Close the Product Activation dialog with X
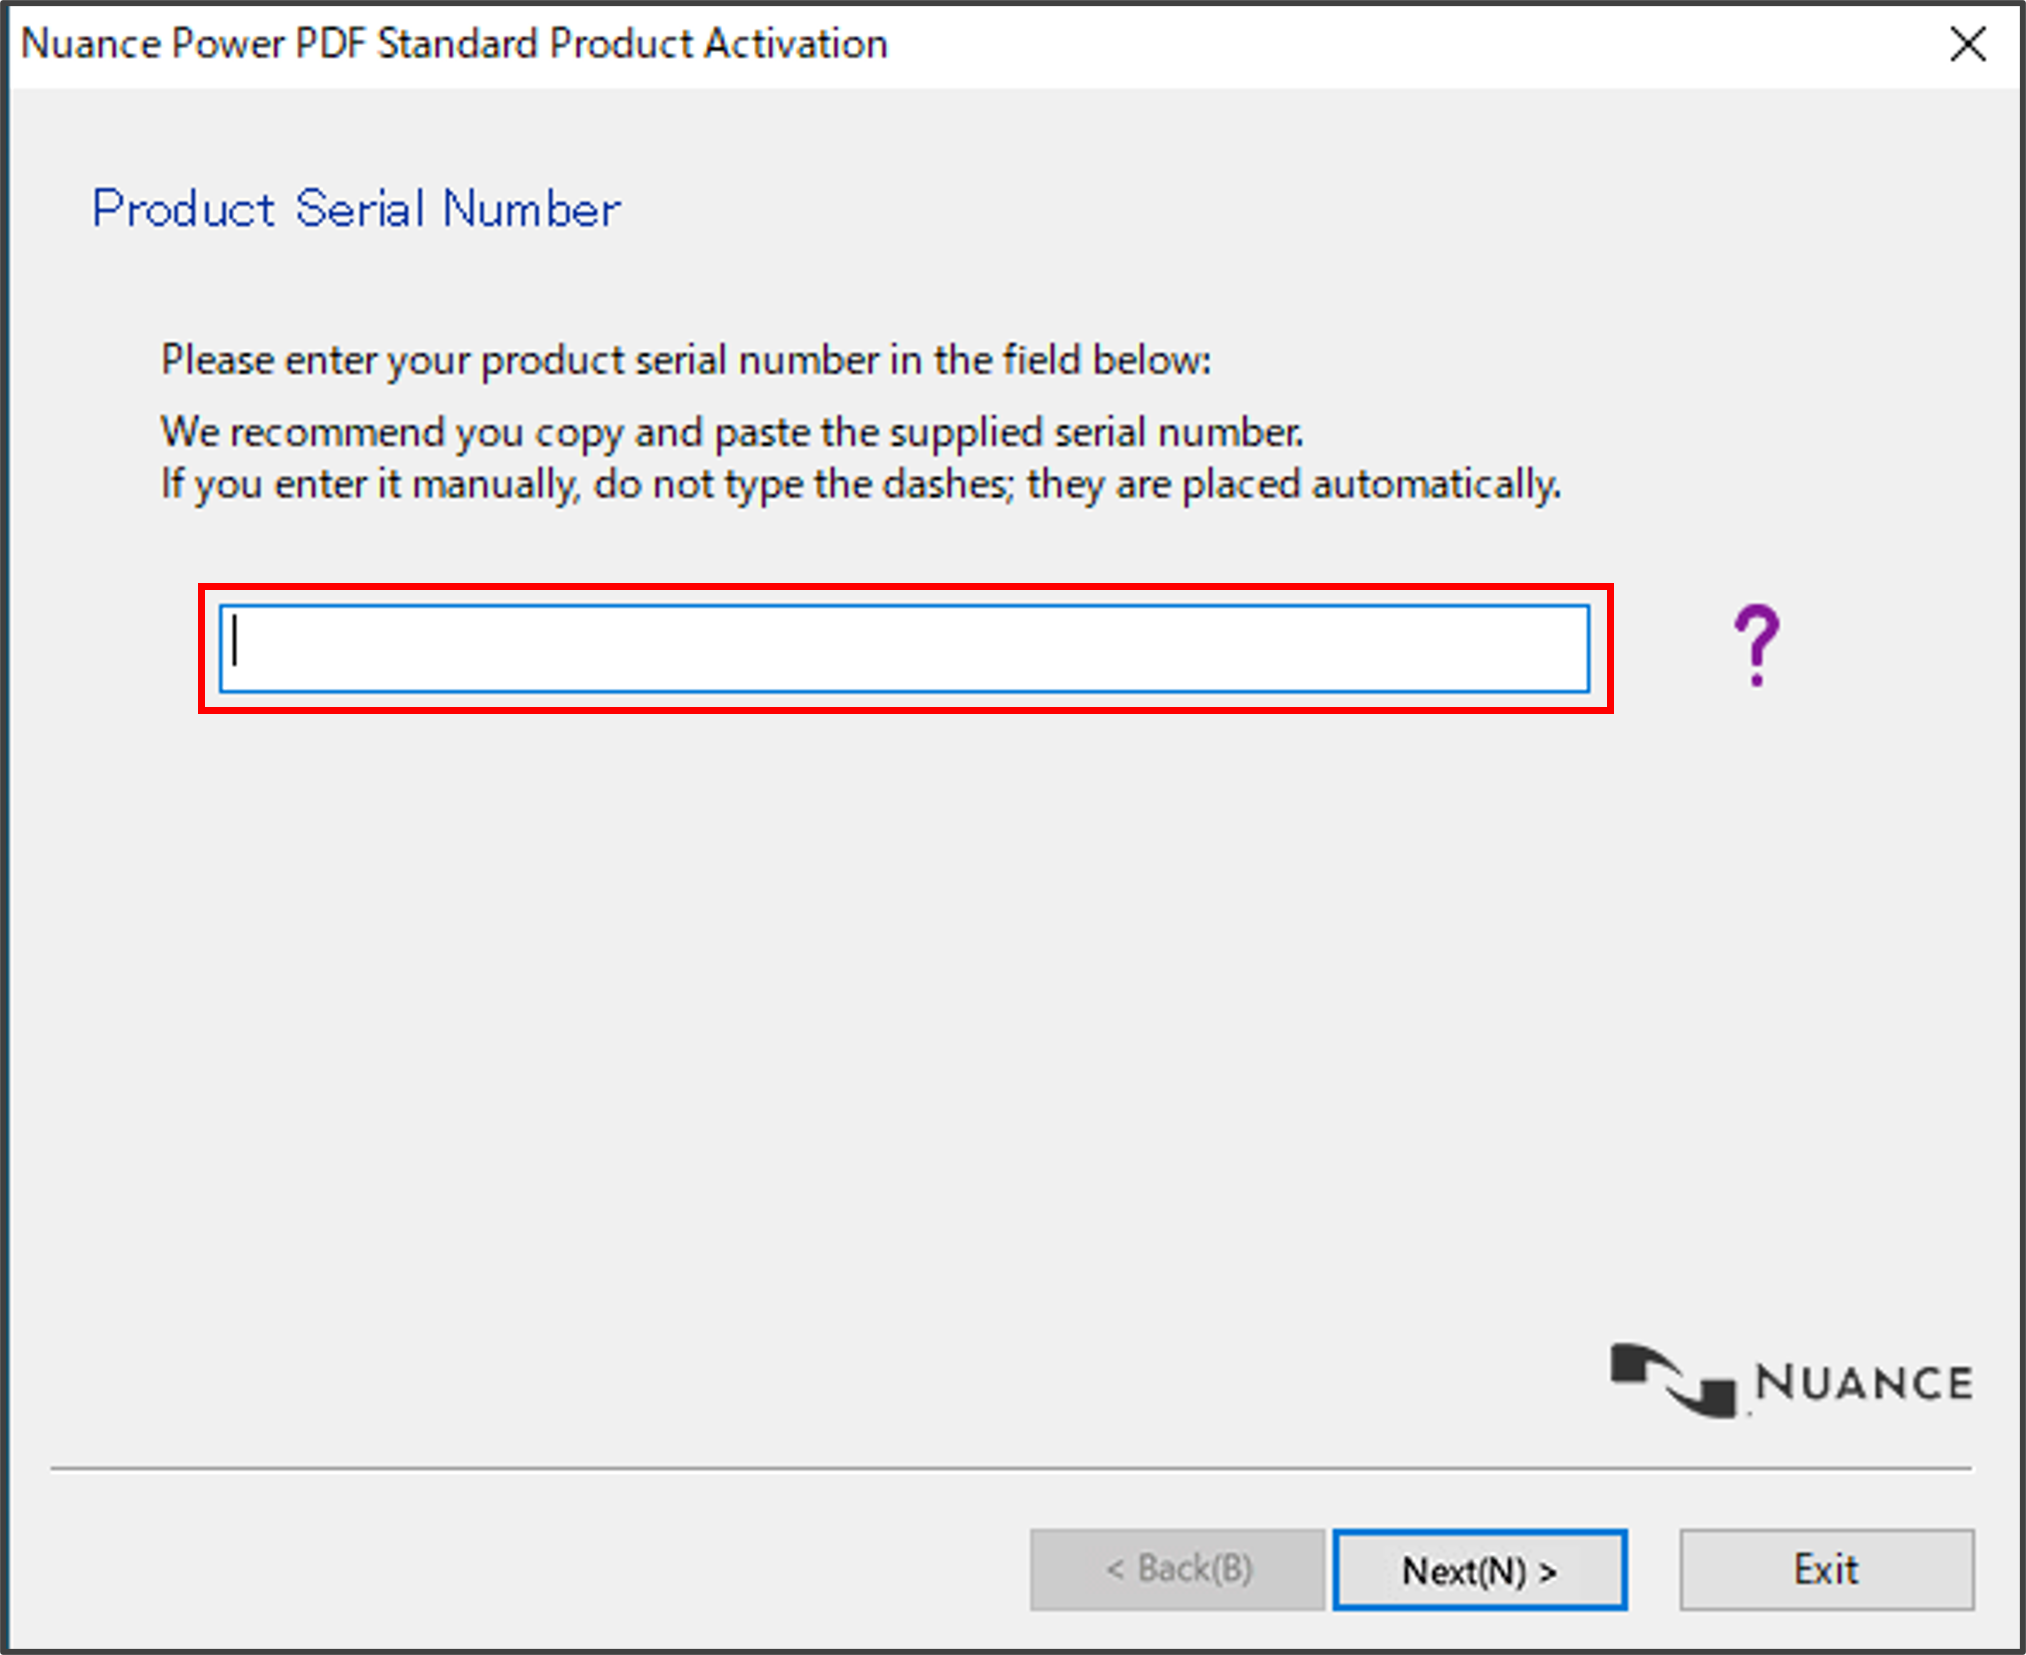The image size is (2026, 1655). [x=1968, y=44]
